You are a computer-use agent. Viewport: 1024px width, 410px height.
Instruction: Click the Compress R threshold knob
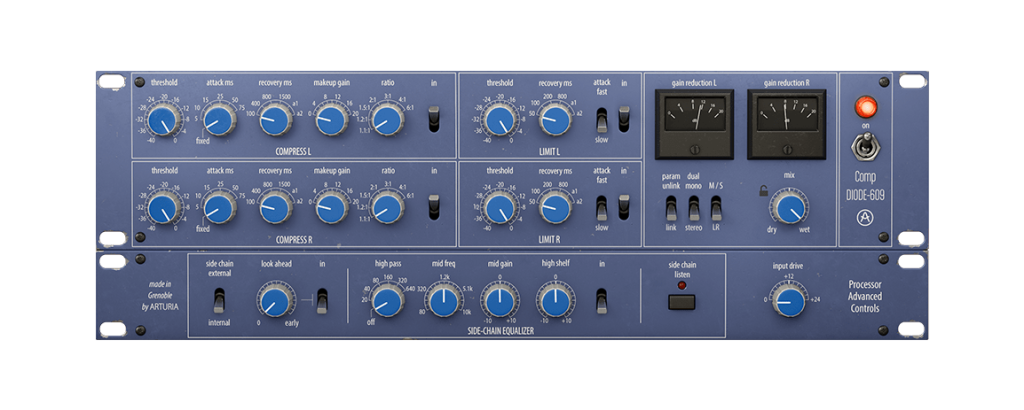pyautogui.click(x=164, y=209)
